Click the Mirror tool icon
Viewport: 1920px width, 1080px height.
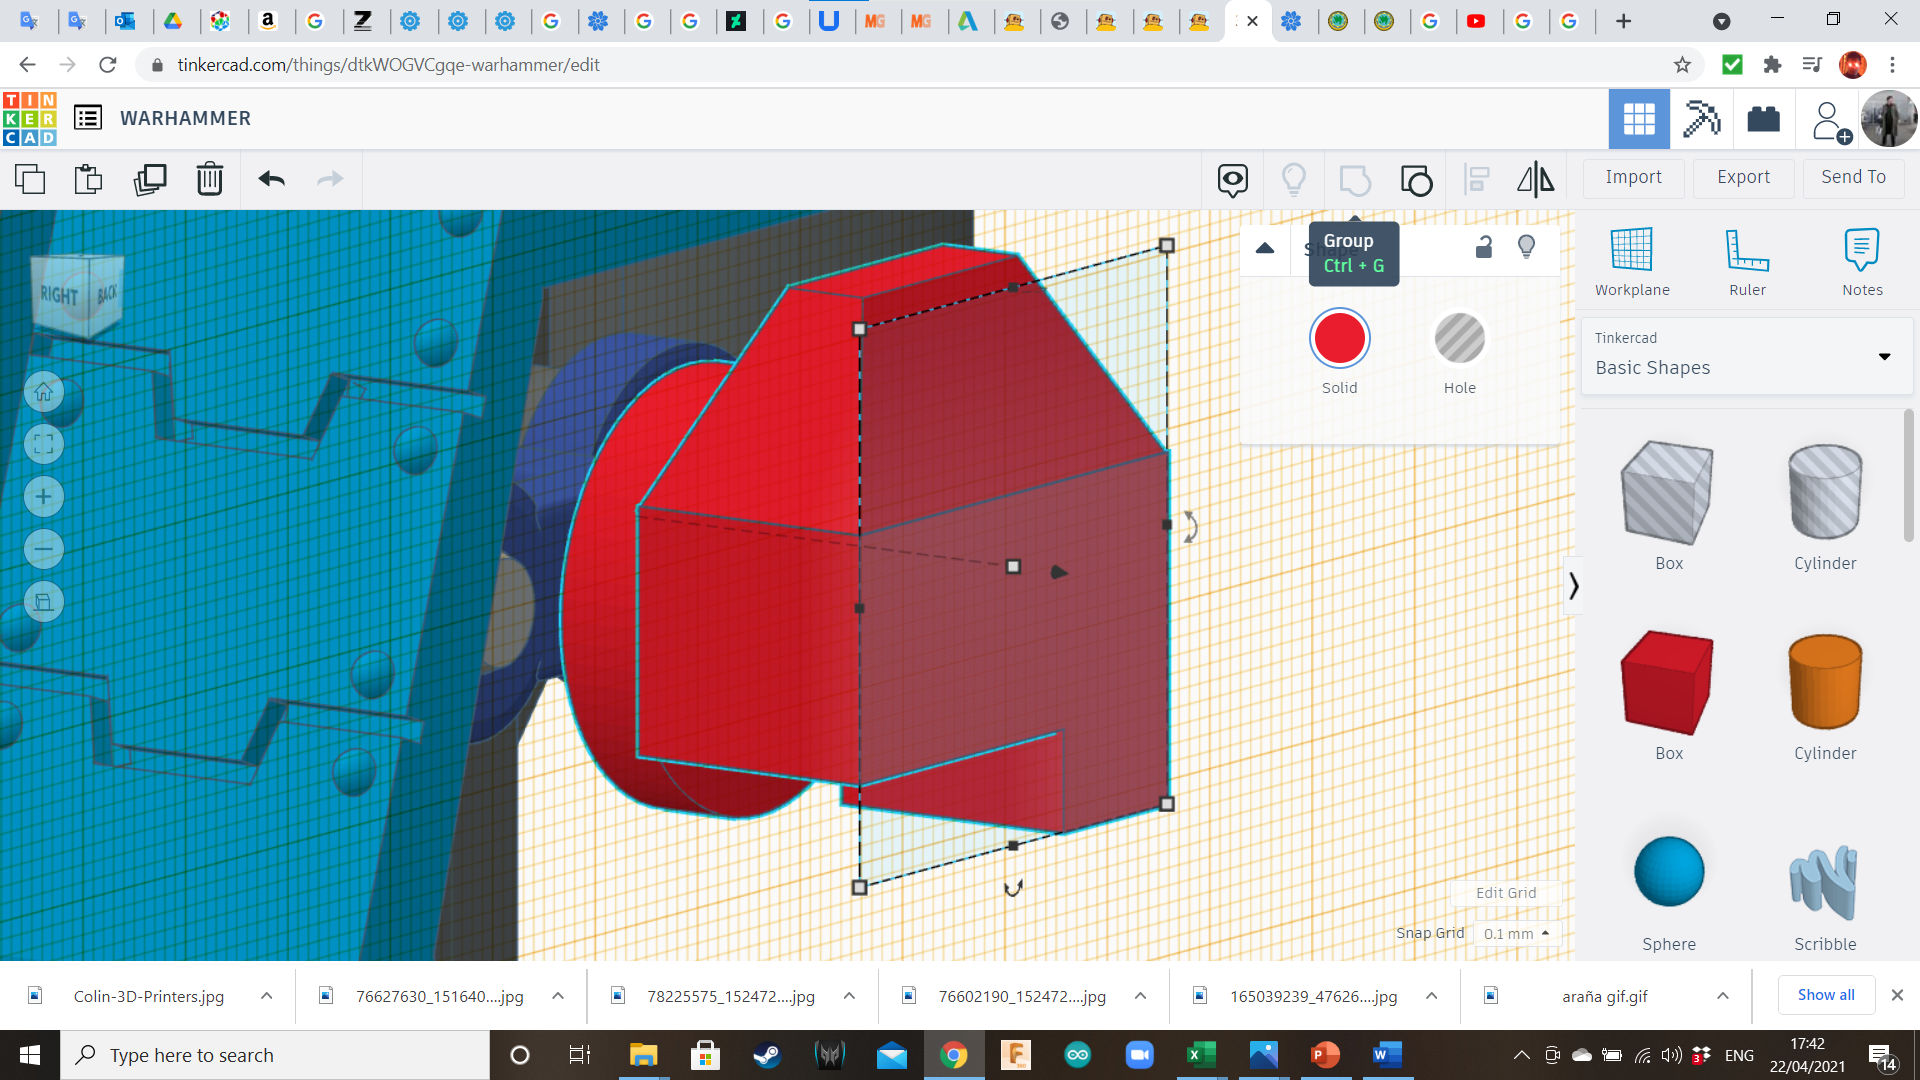point(1535,179)
